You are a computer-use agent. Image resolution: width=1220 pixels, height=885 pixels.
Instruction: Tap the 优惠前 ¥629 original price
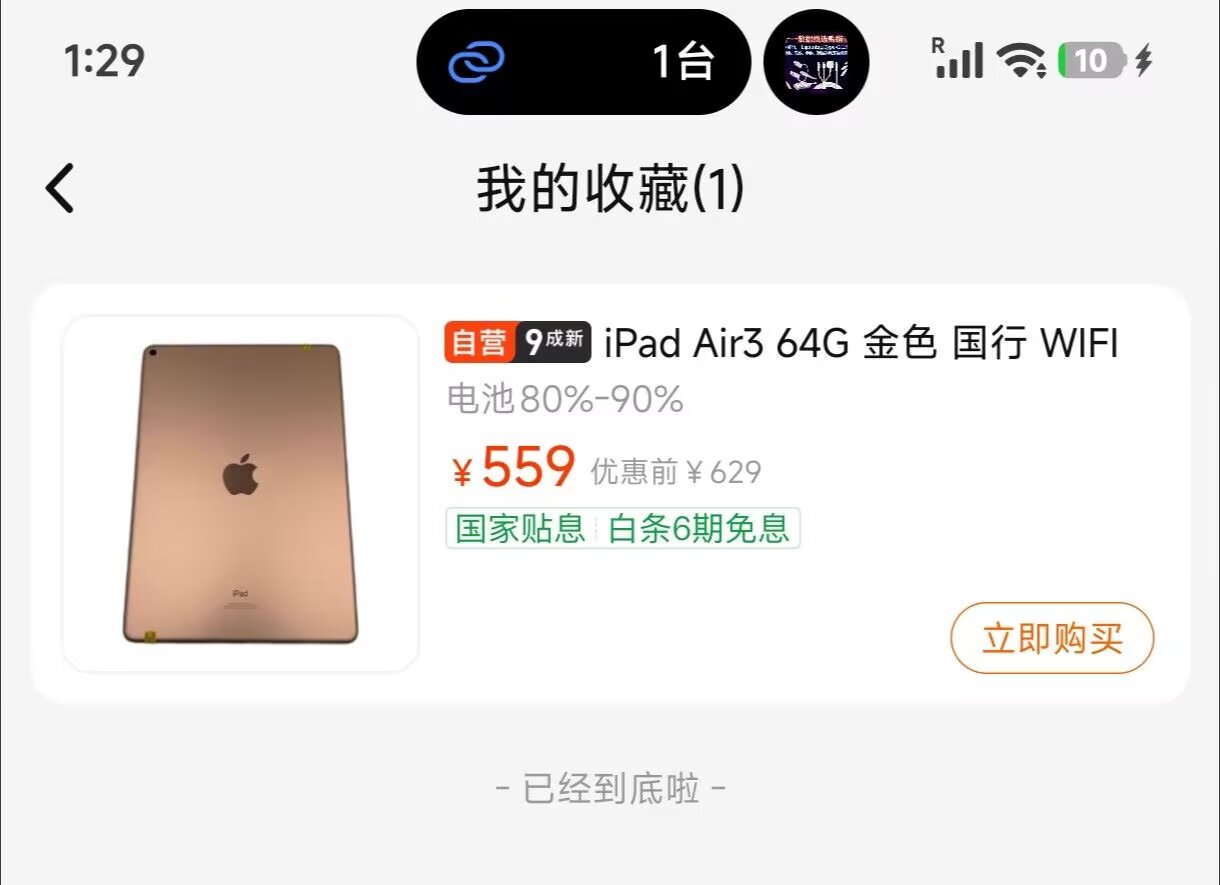(x=676, y=472)
